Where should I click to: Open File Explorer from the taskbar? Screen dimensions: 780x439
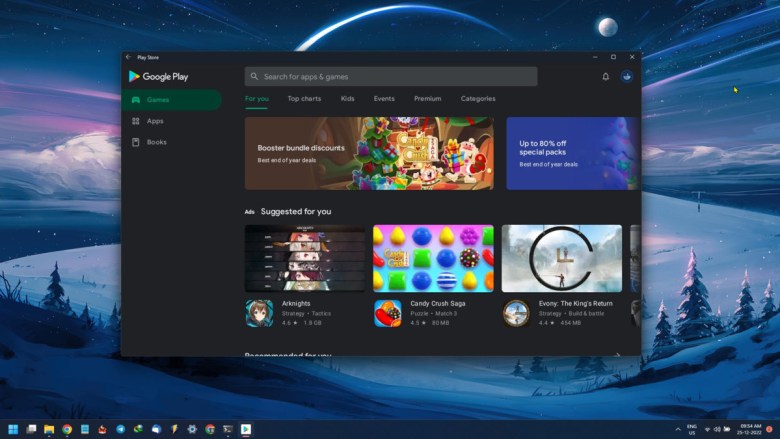point(49,429)
